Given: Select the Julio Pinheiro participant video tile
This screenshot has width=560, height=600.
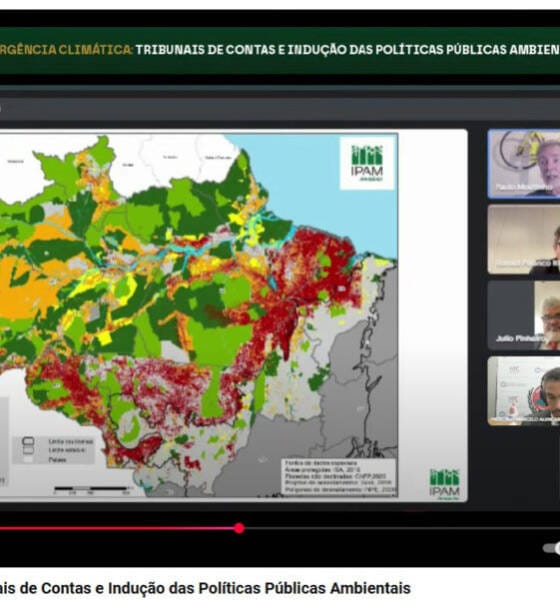Looking at the screenshot, I should [x=524, y=315].
